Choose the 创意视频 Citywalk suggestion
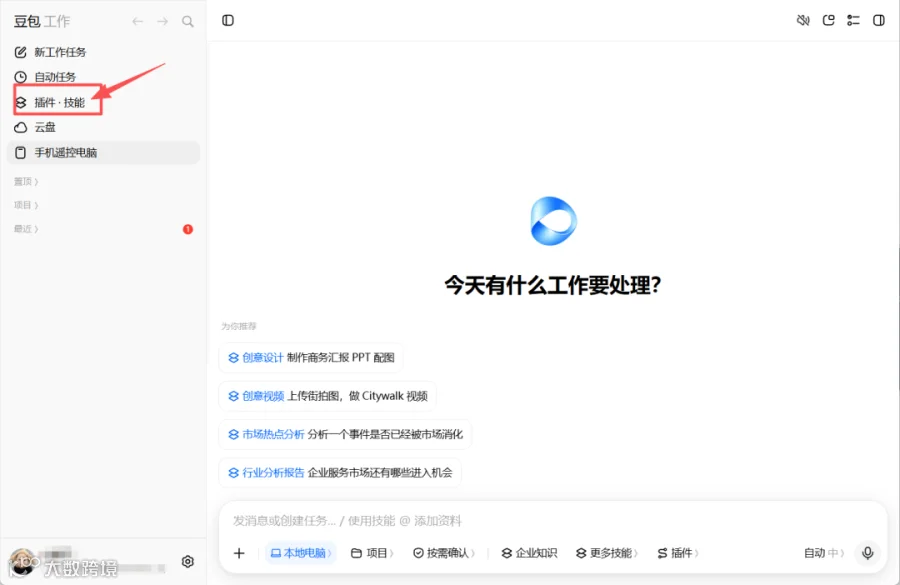Image resolution: width=900 pixels, height=585 pixels. tap(327, 396)
